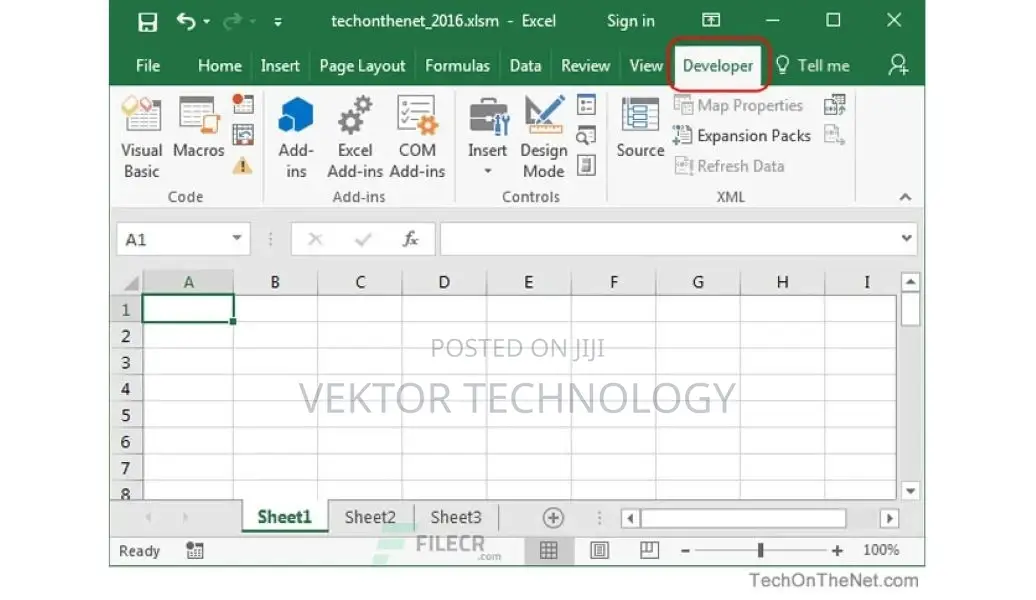The image size is (1036, 600).
Task: Click Run Dialog icon in Controls
Action: point(586,165)
